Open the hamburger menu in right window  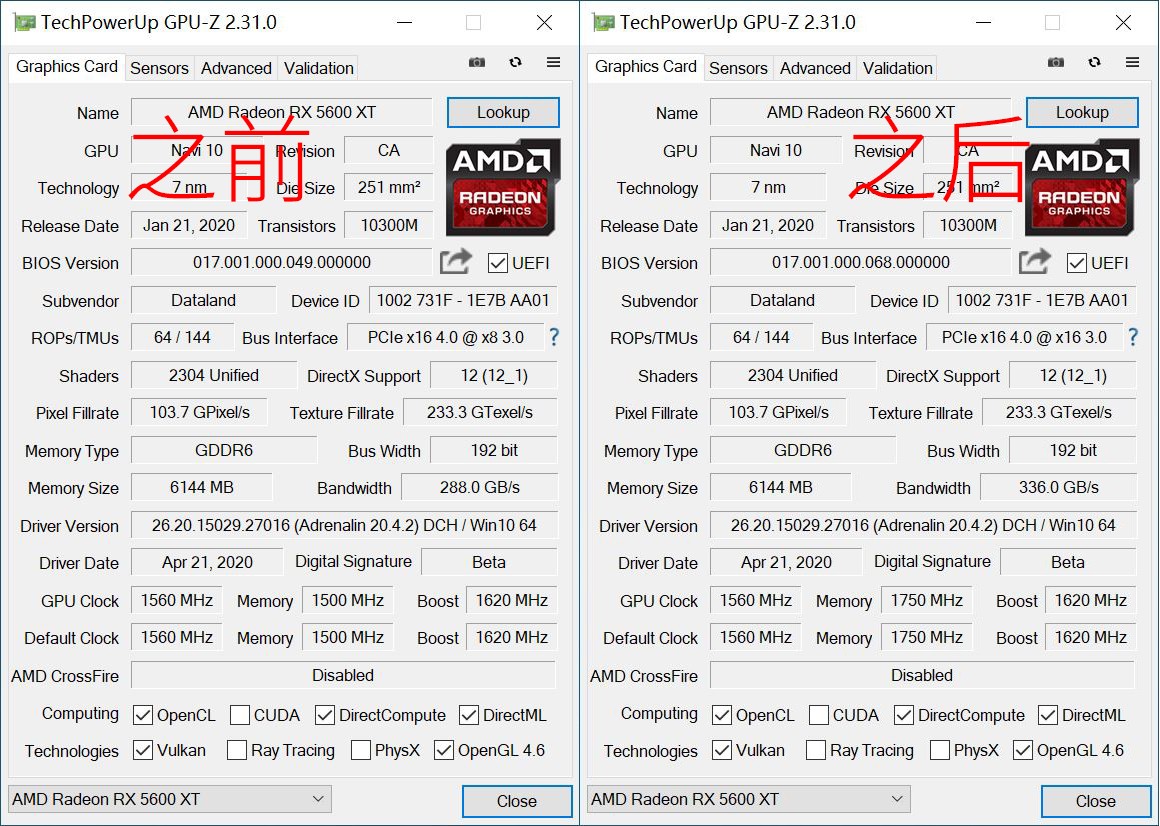[x=1132, y=62]
